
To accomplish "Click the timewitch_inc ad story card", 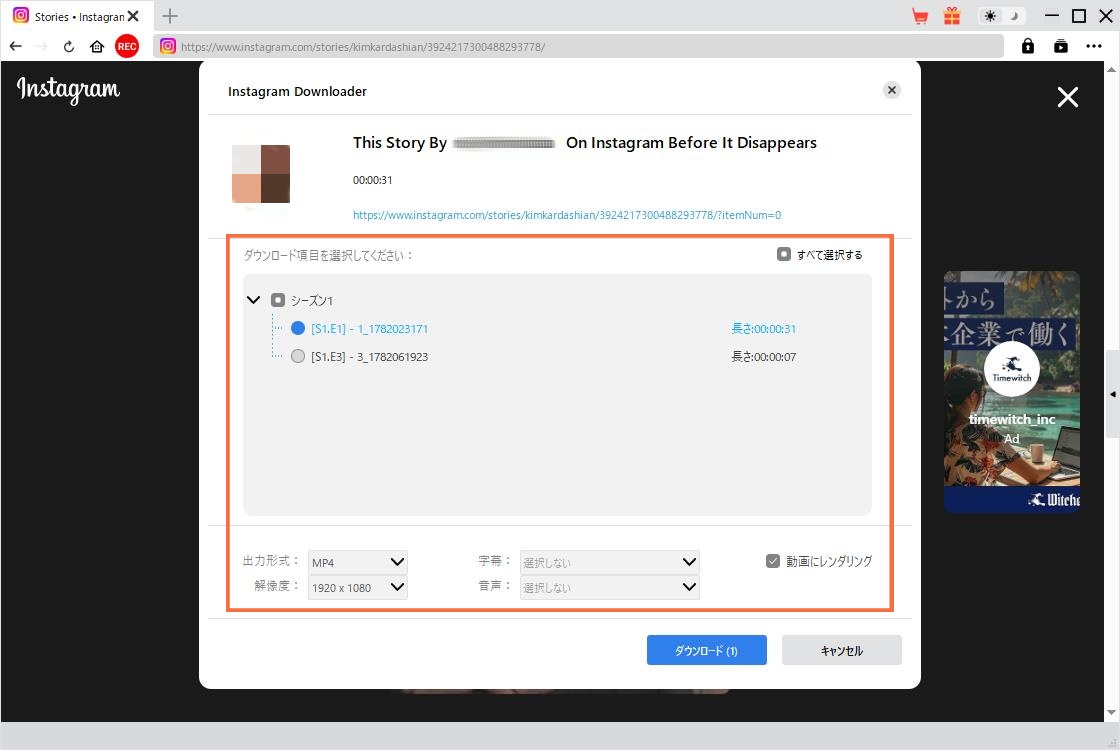I will click(x=1011, y=391).
